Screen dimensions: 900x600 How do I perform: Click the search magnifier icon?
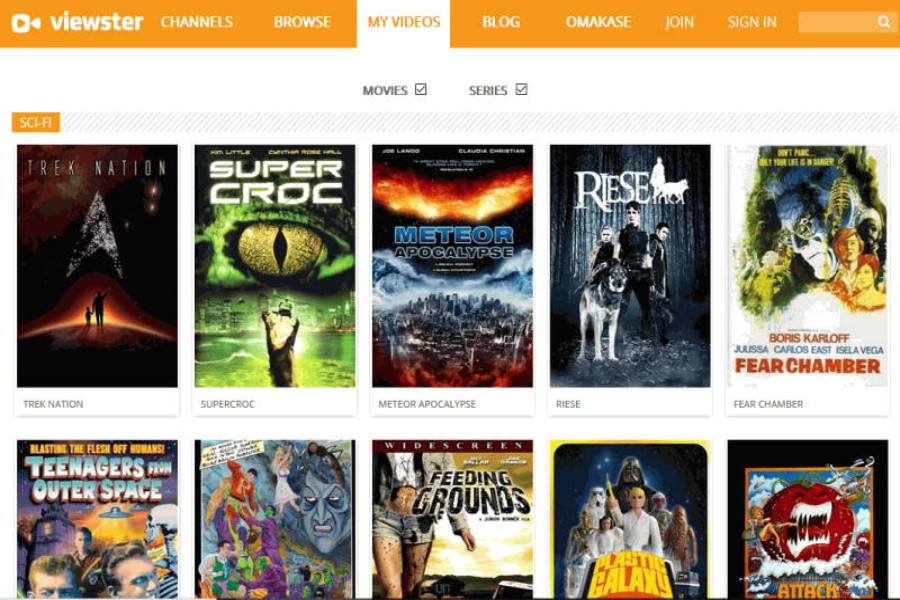pyautogui.click(x=884, y=22)
